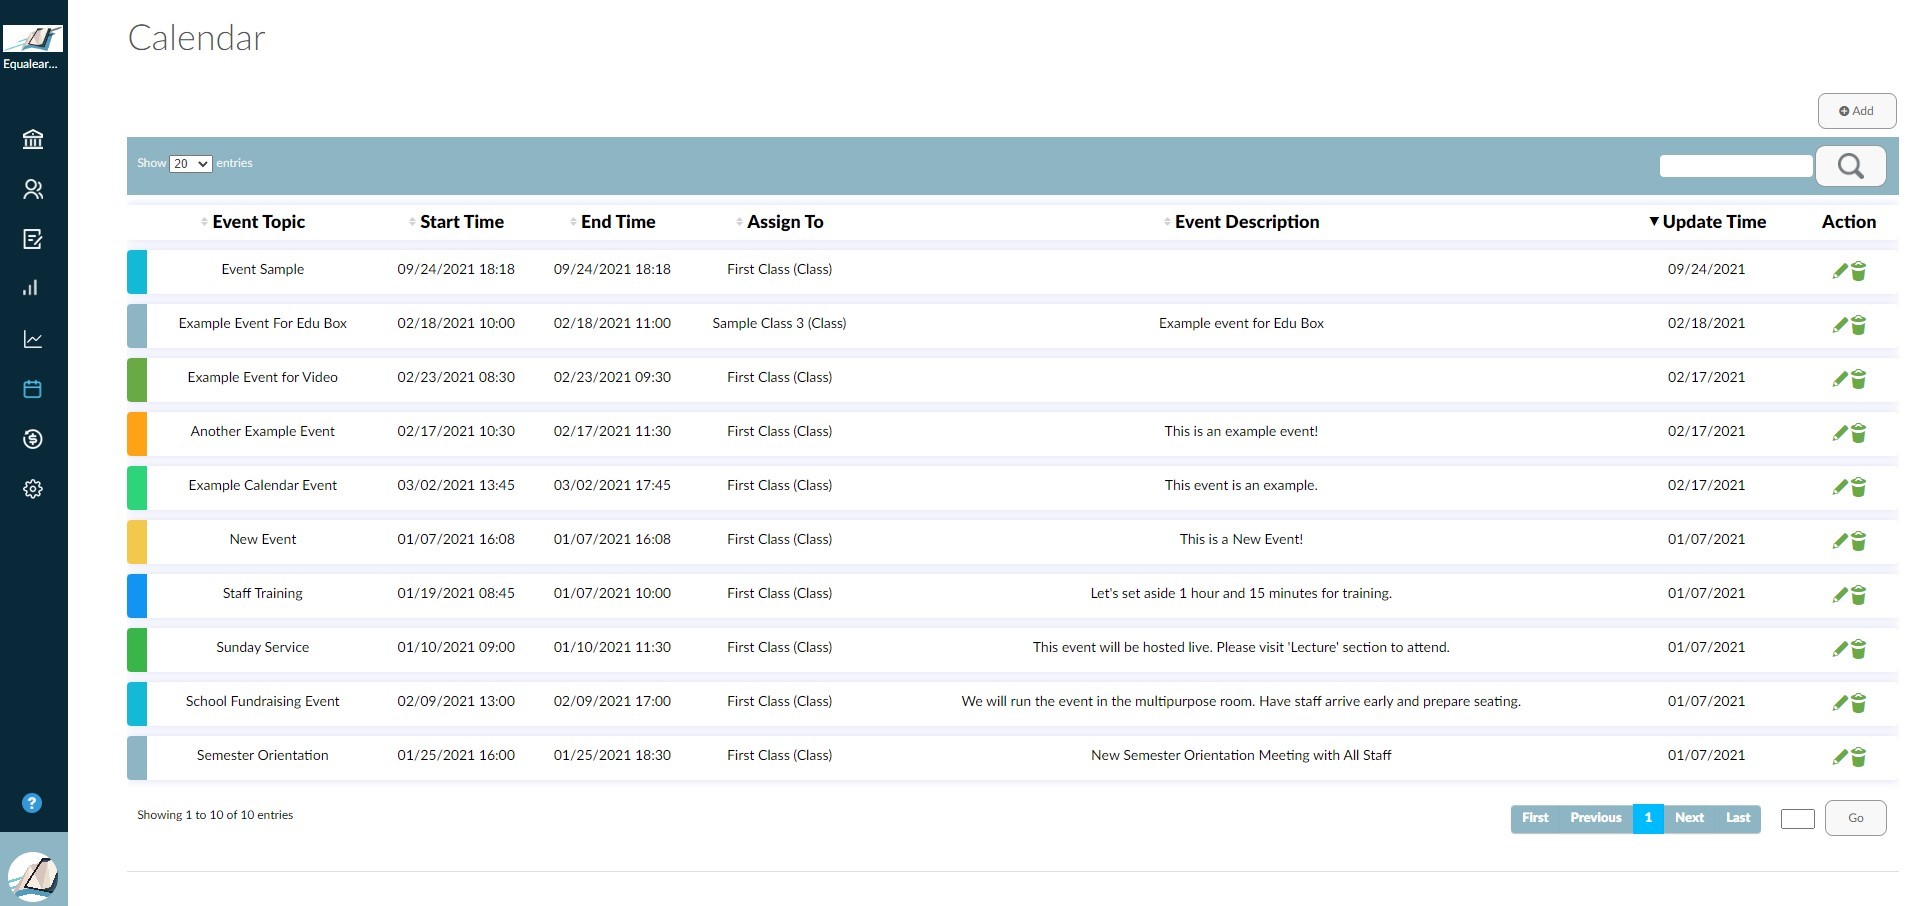Open the edit-note assignments sidebar icon

(x=33, y=239)
